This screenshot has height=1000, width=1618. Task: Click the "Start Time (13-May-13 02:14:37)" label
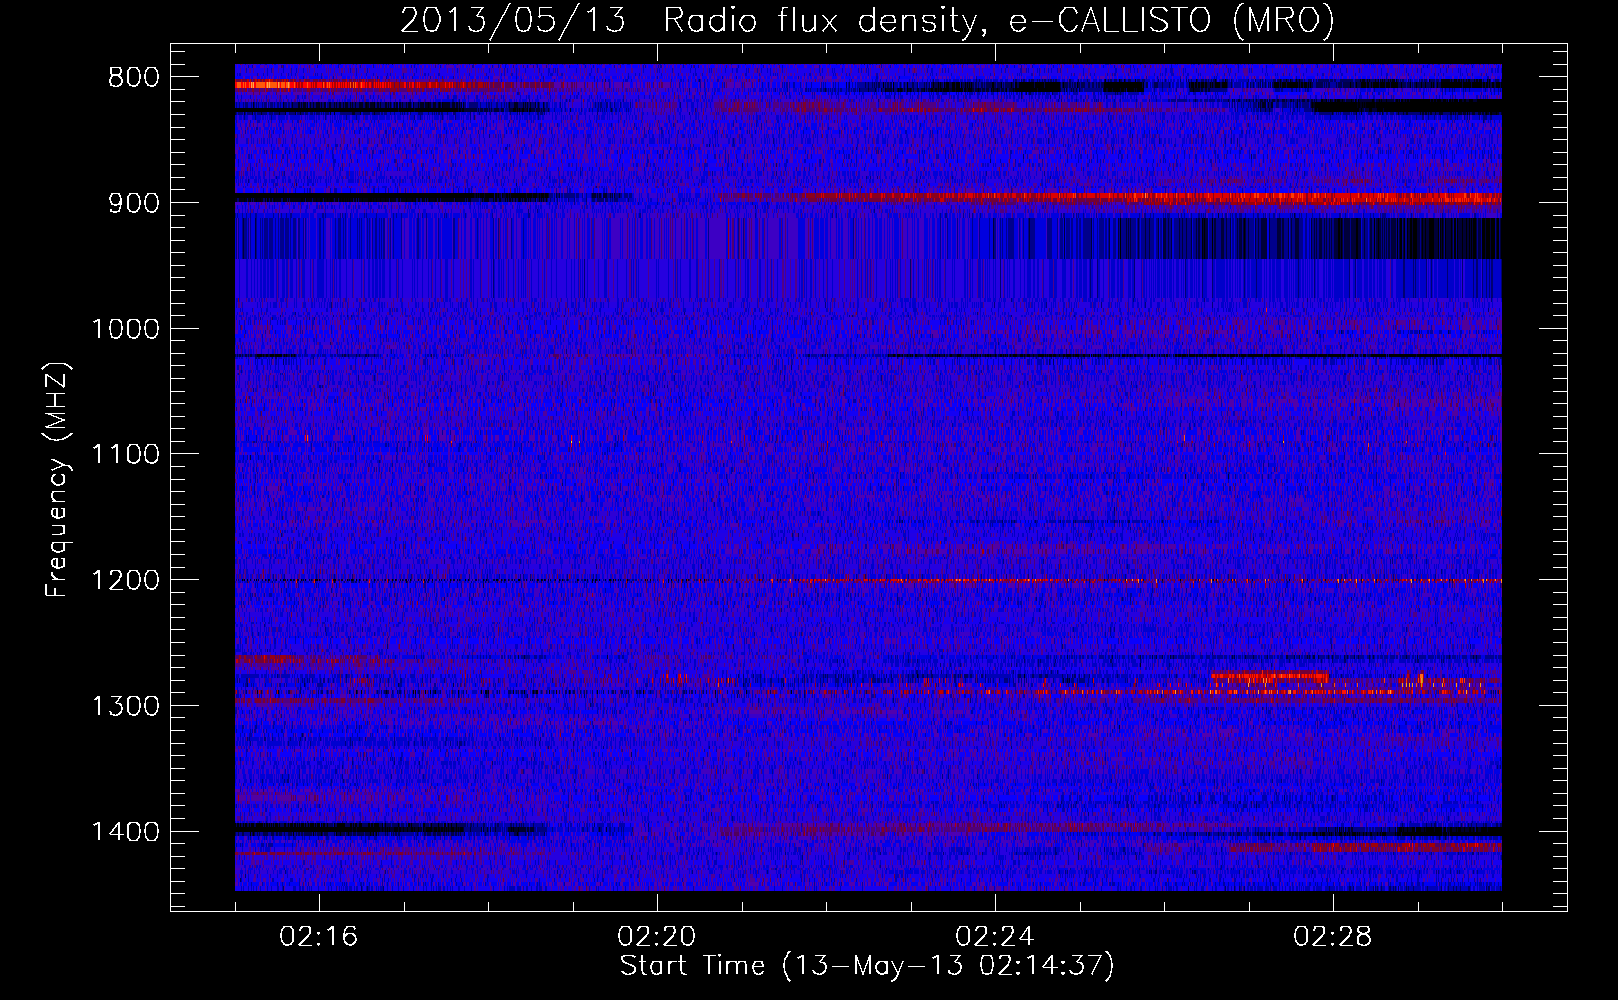867,966
